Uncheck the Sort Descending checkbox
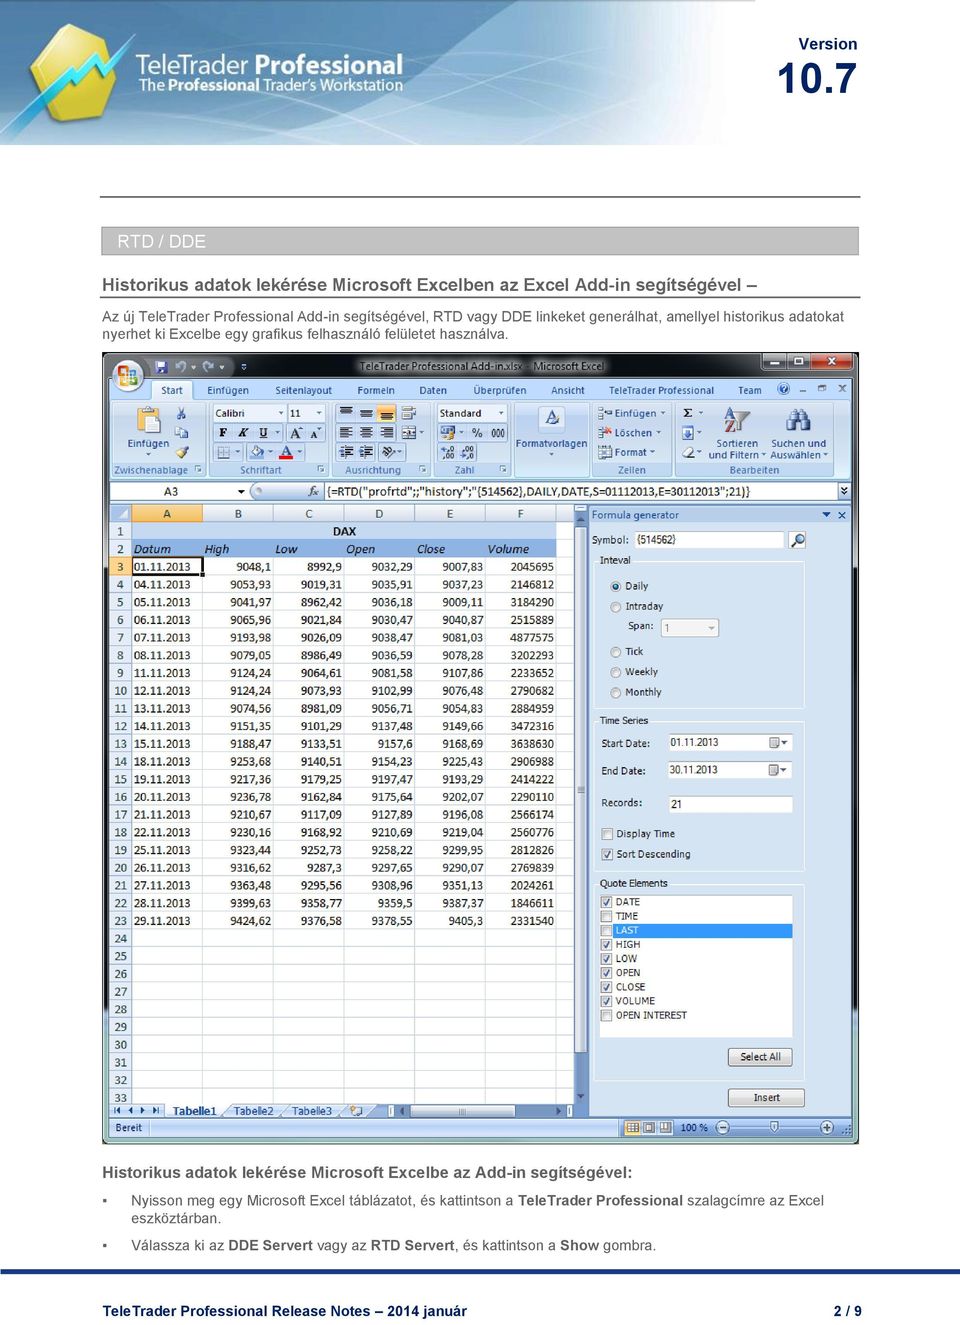 pos(607,854)
